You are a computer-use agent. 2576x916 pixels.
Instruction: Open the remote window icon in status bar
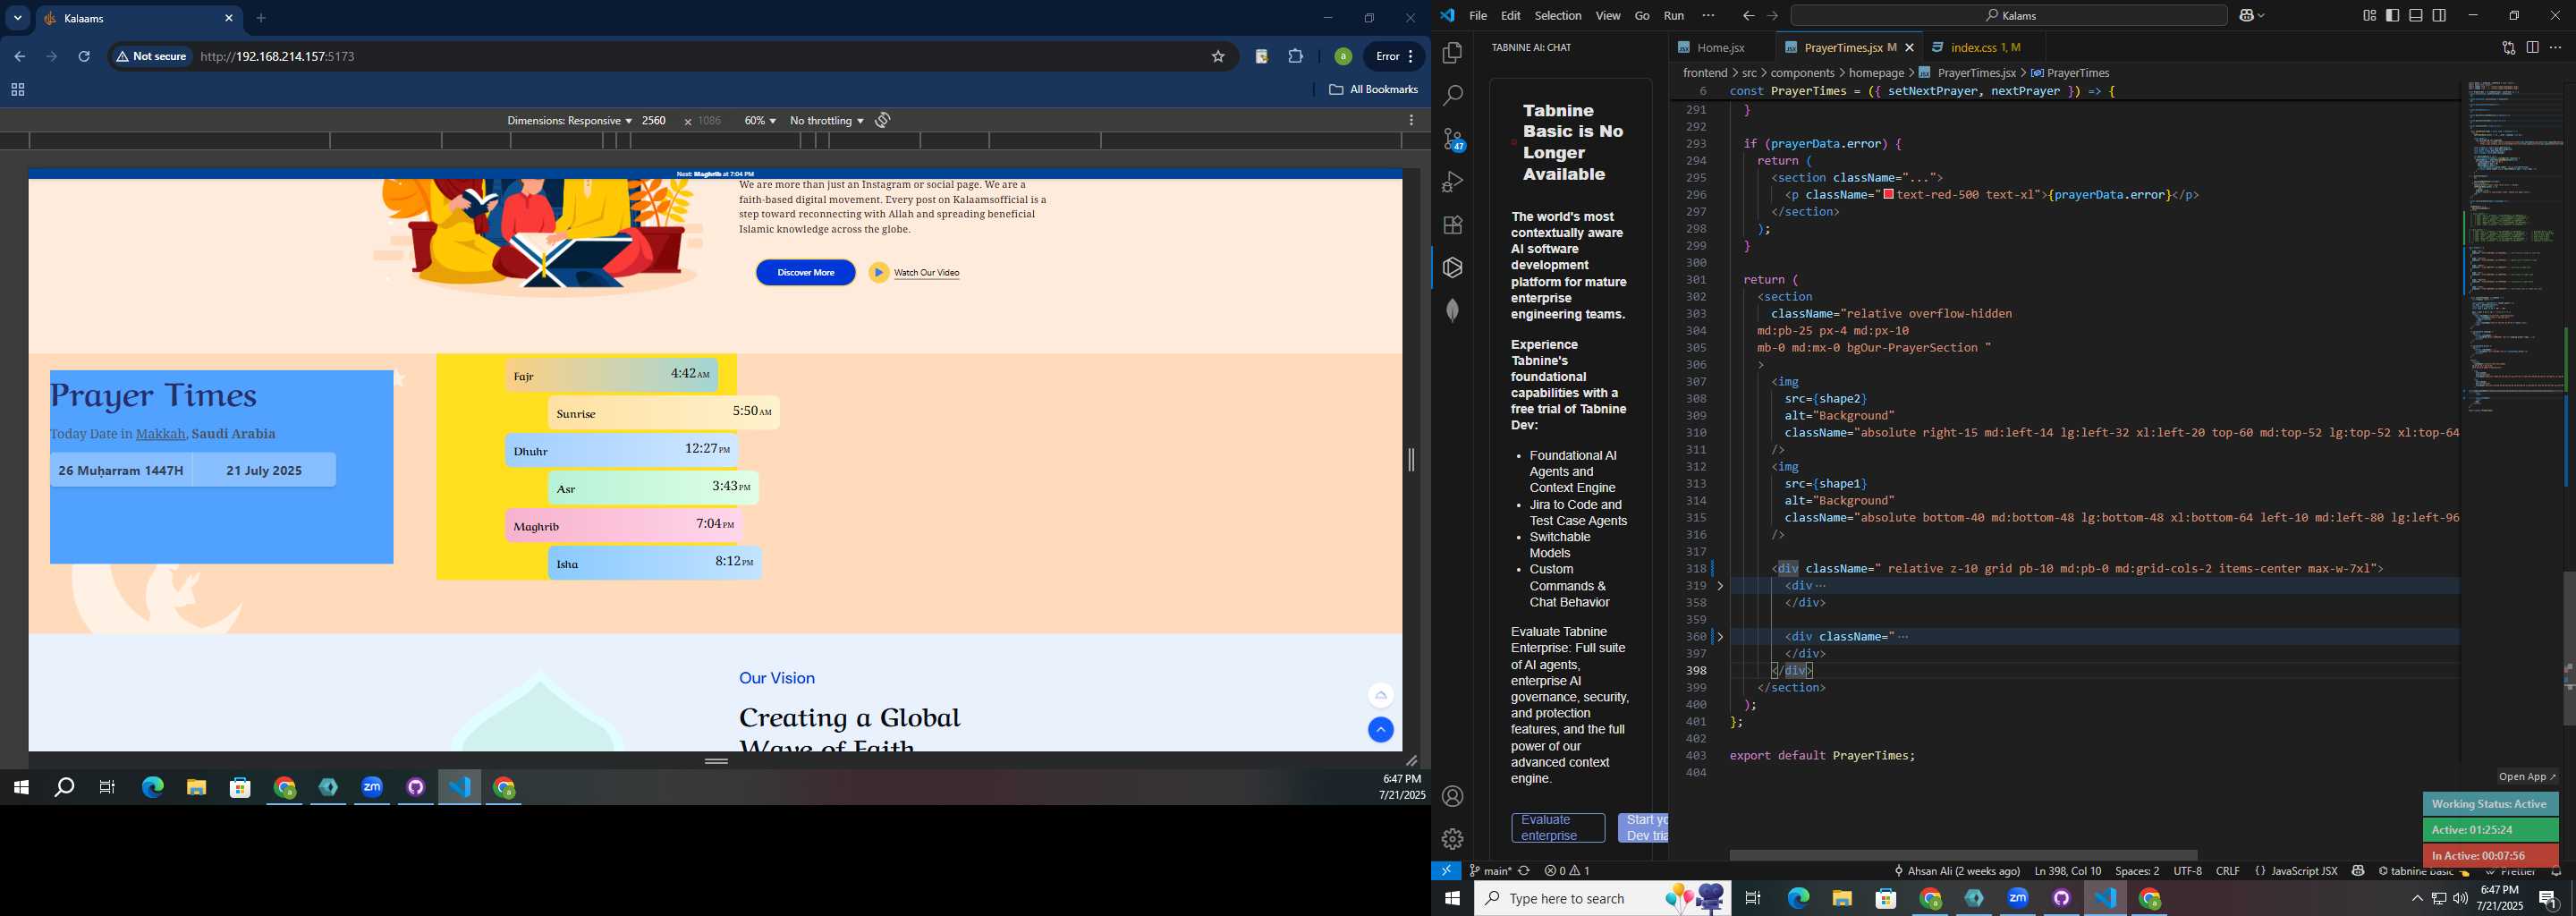pos(1446,872)
